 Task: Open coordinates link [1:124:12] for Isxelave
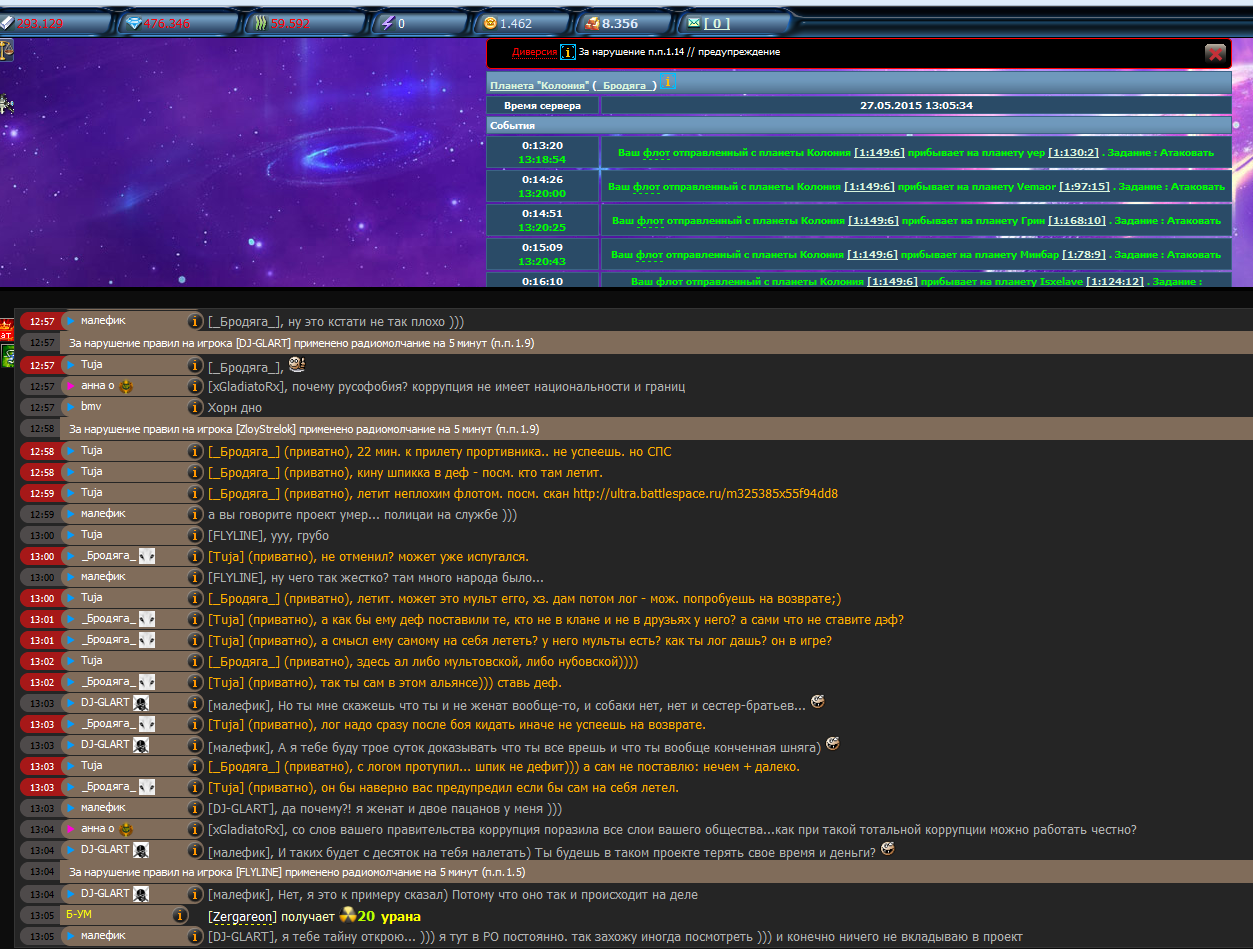click(x=1115, y=282)
